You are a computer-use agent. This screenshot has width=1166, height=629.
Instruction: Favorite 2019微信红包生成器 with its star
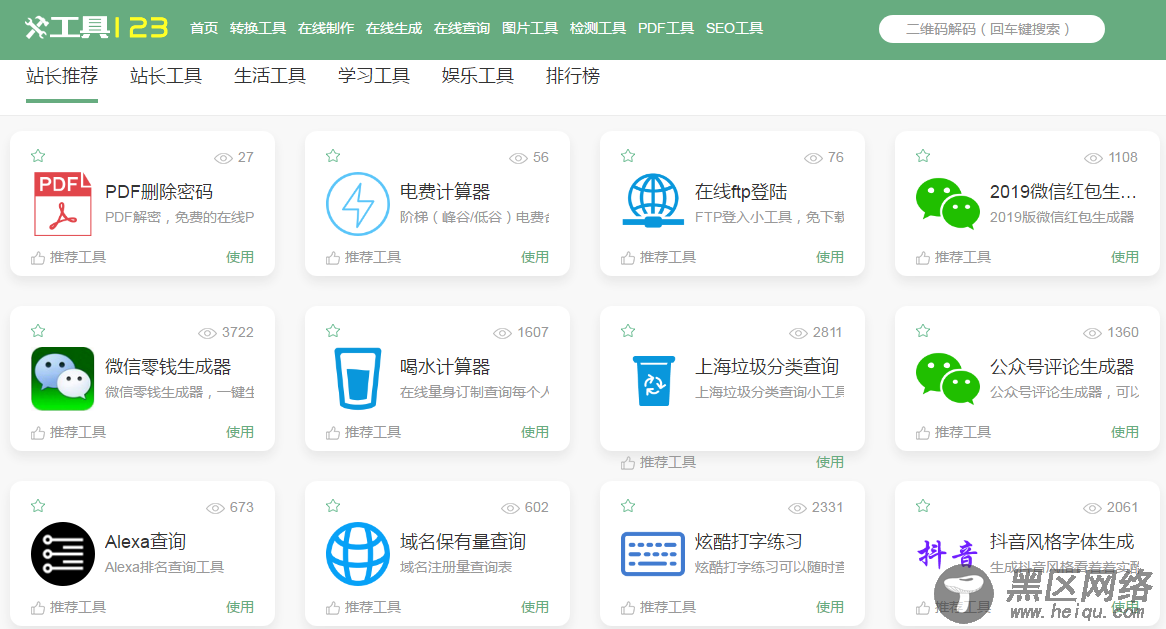[924, 155]
